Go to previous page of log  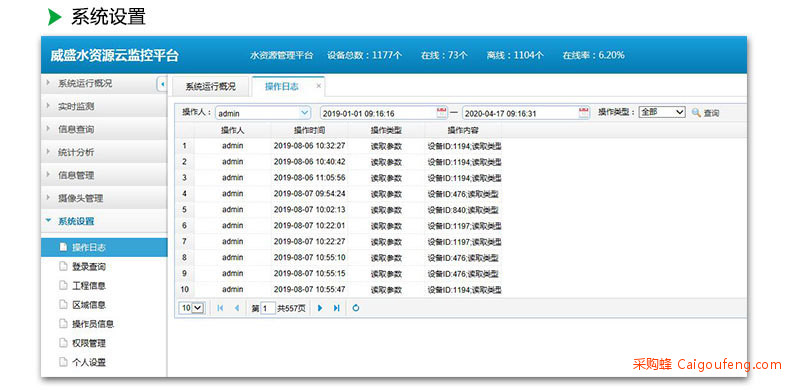click(x=236, y=308)
